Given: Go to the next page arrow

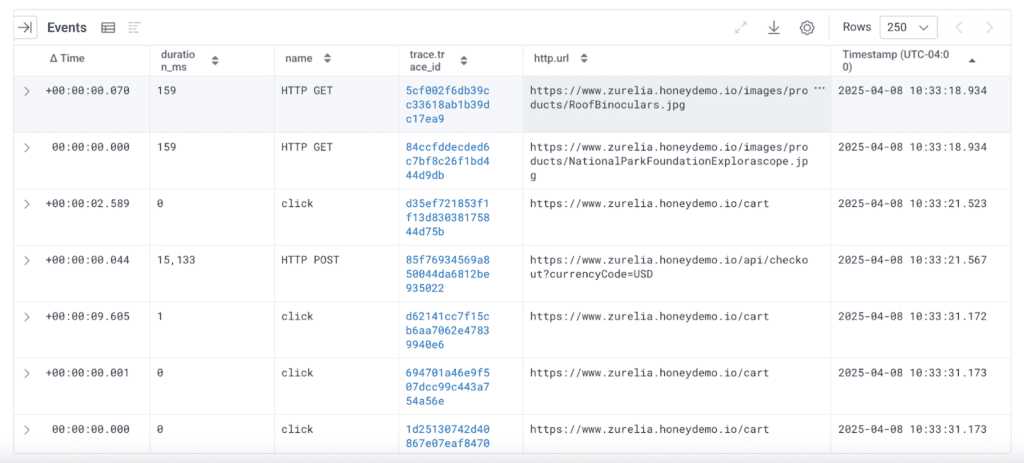Looking at the screenshot, I should coord(989,28).
